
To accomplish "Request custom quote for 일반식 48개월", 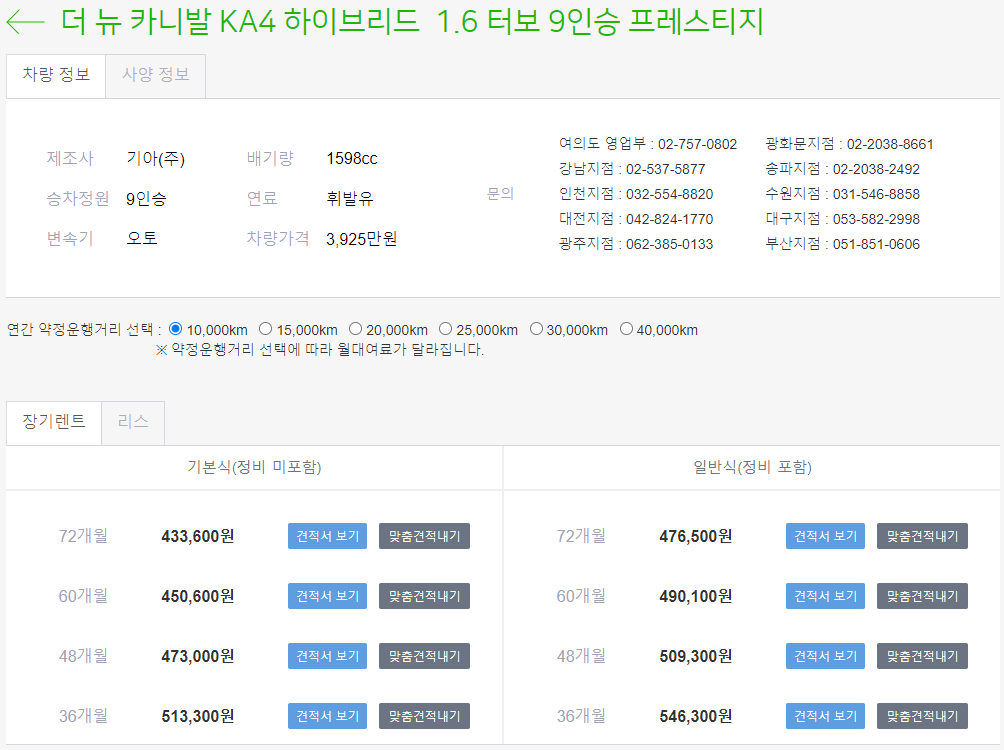I will click(922, 656).
